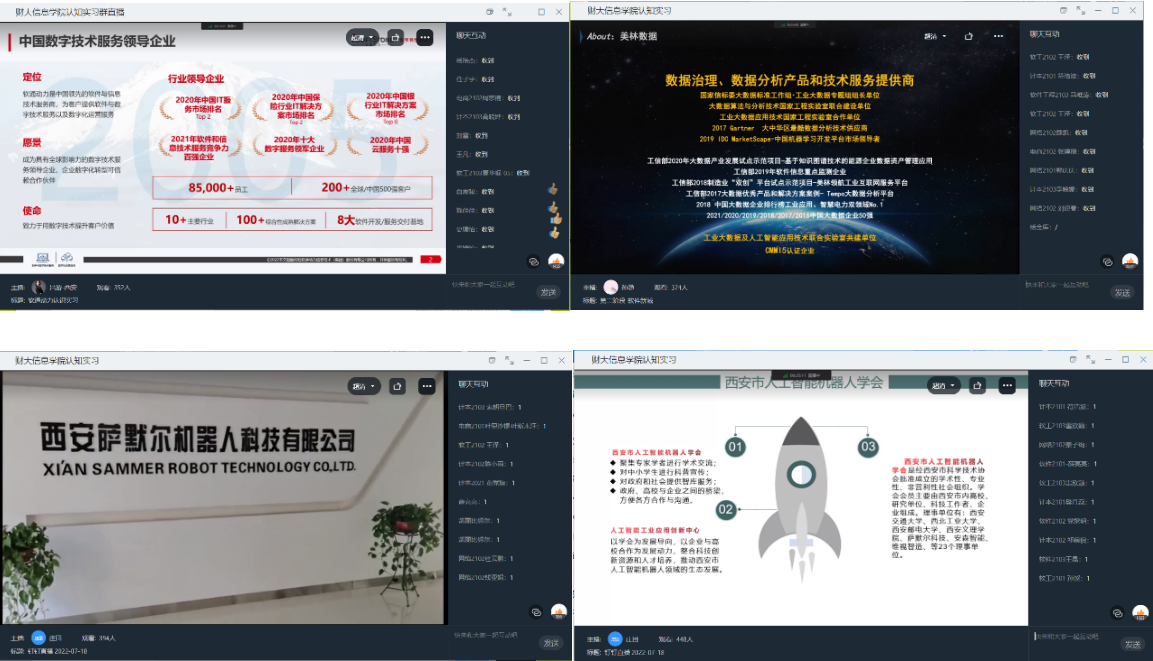Open video quality dropdown in 中国数字技术服务领导企业 window
Viewport: 1153px width, 661px height.
pyautogui.click(x=362, y=37)
